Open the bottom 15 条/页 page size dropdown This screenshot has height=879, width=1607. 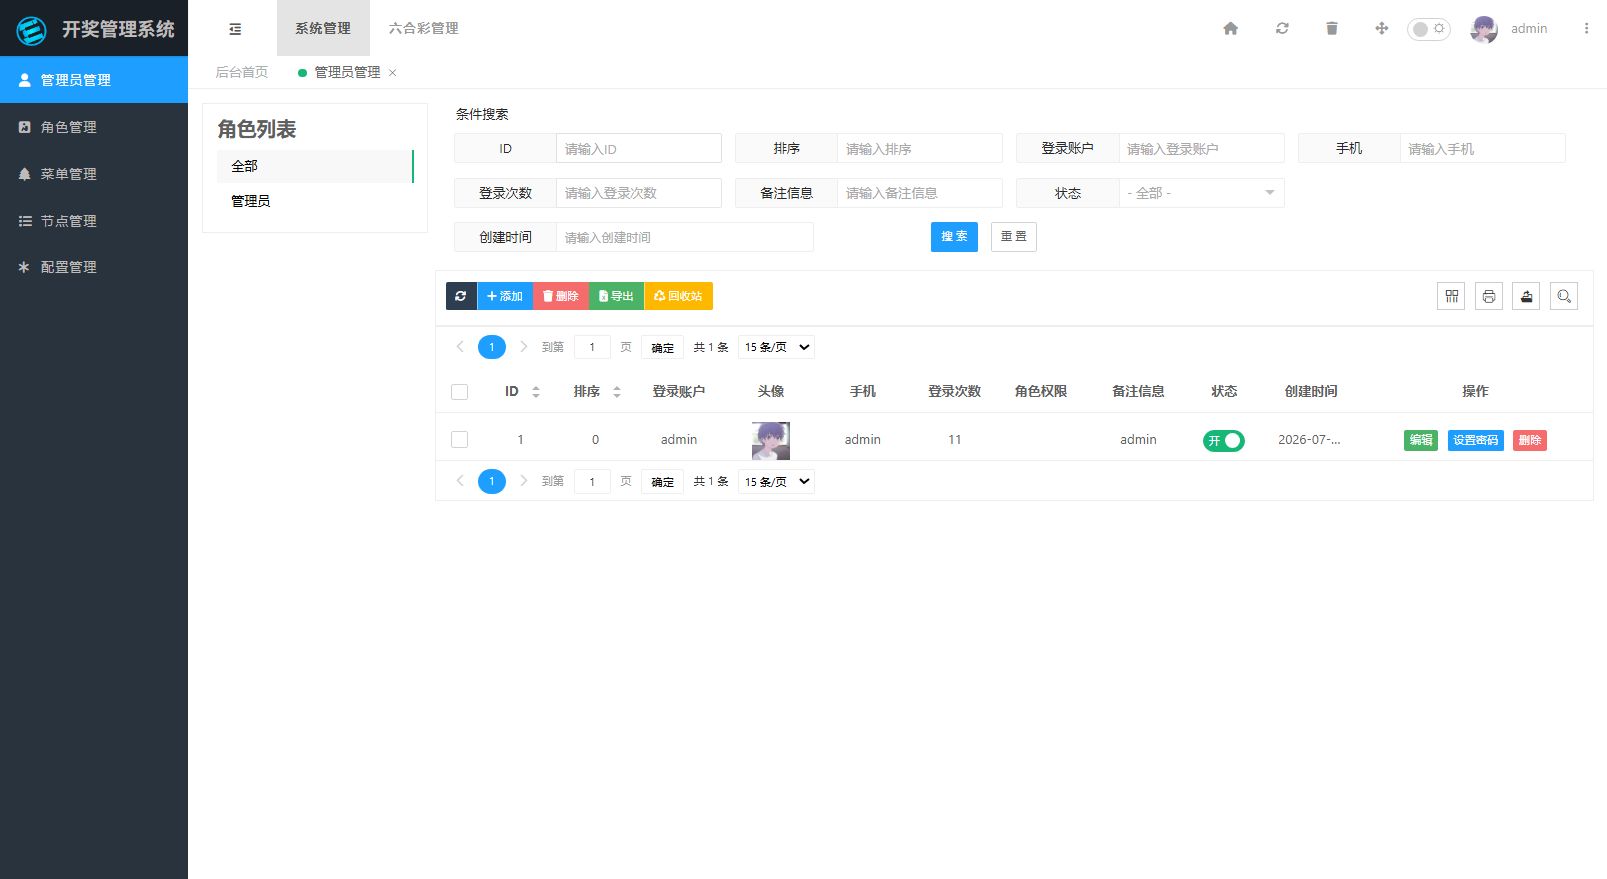click(776, 481)
